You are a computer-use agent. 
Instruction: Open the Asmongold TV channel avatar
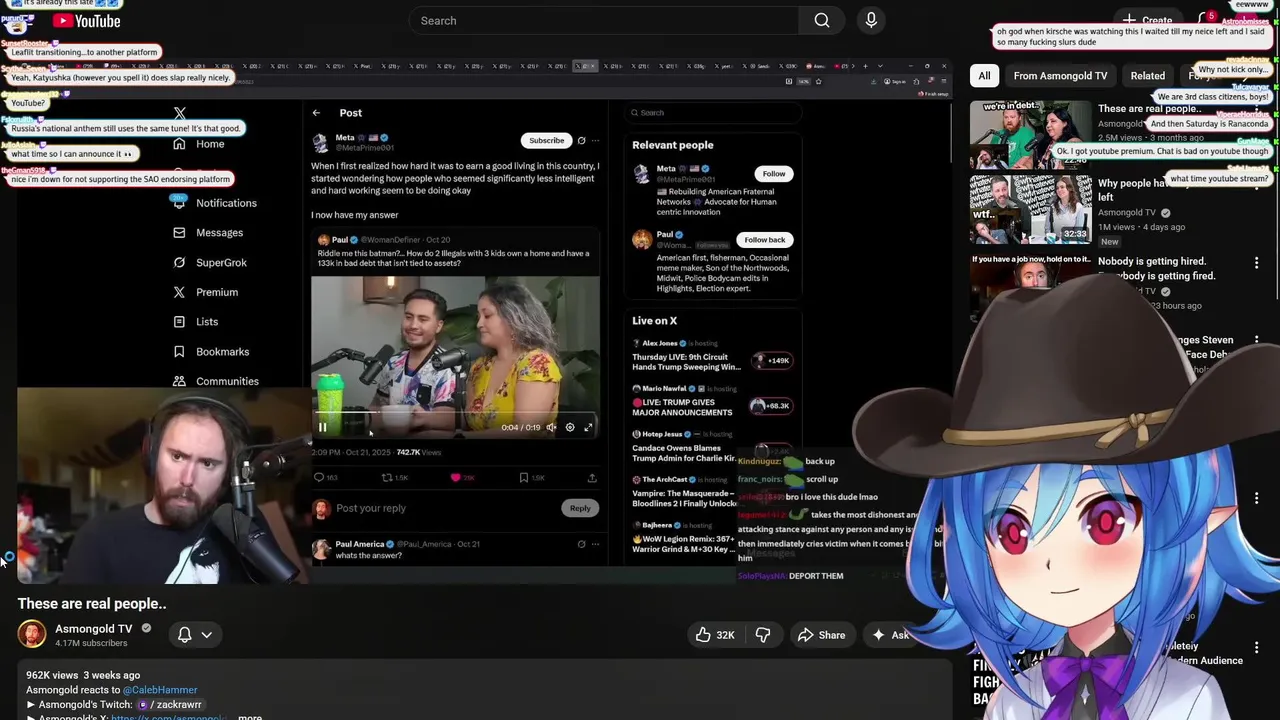coord(32,635)
